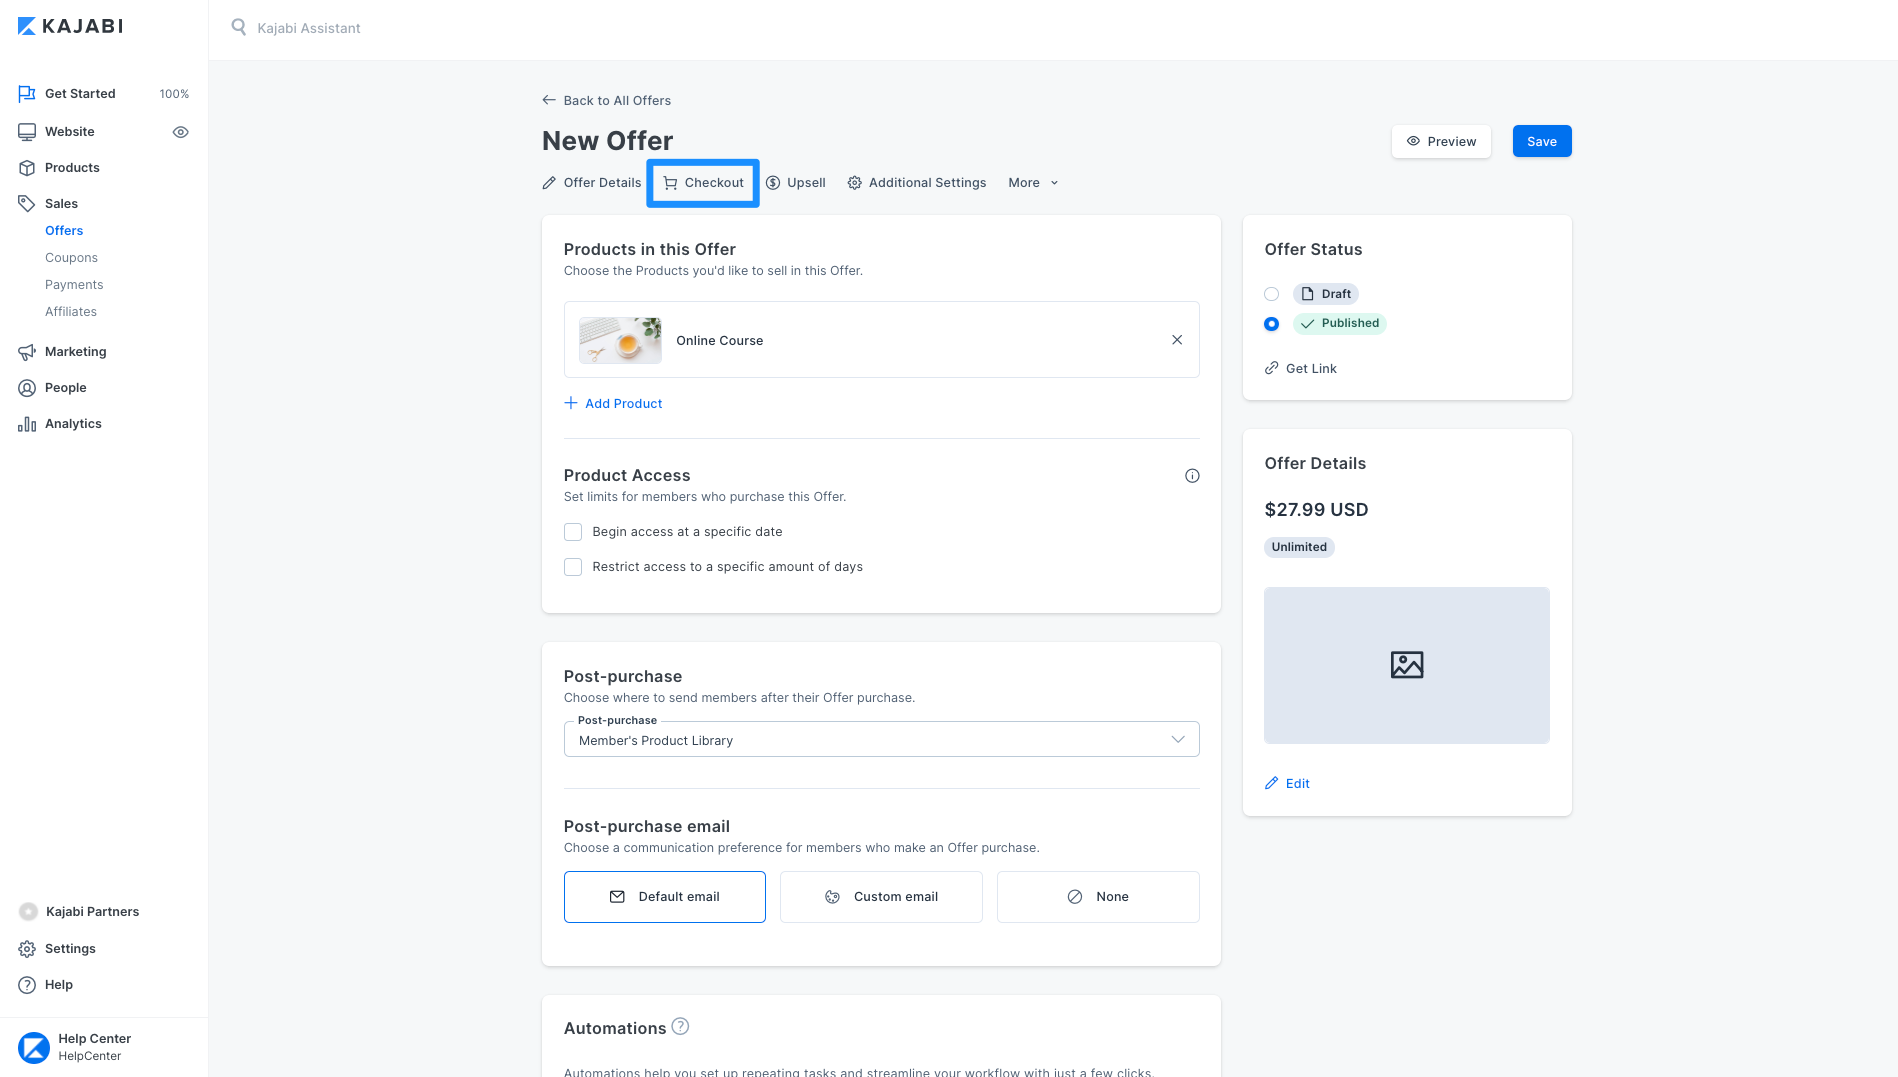Click the Get Link chain icon
The image size is (1898, 1077).
1271,368
